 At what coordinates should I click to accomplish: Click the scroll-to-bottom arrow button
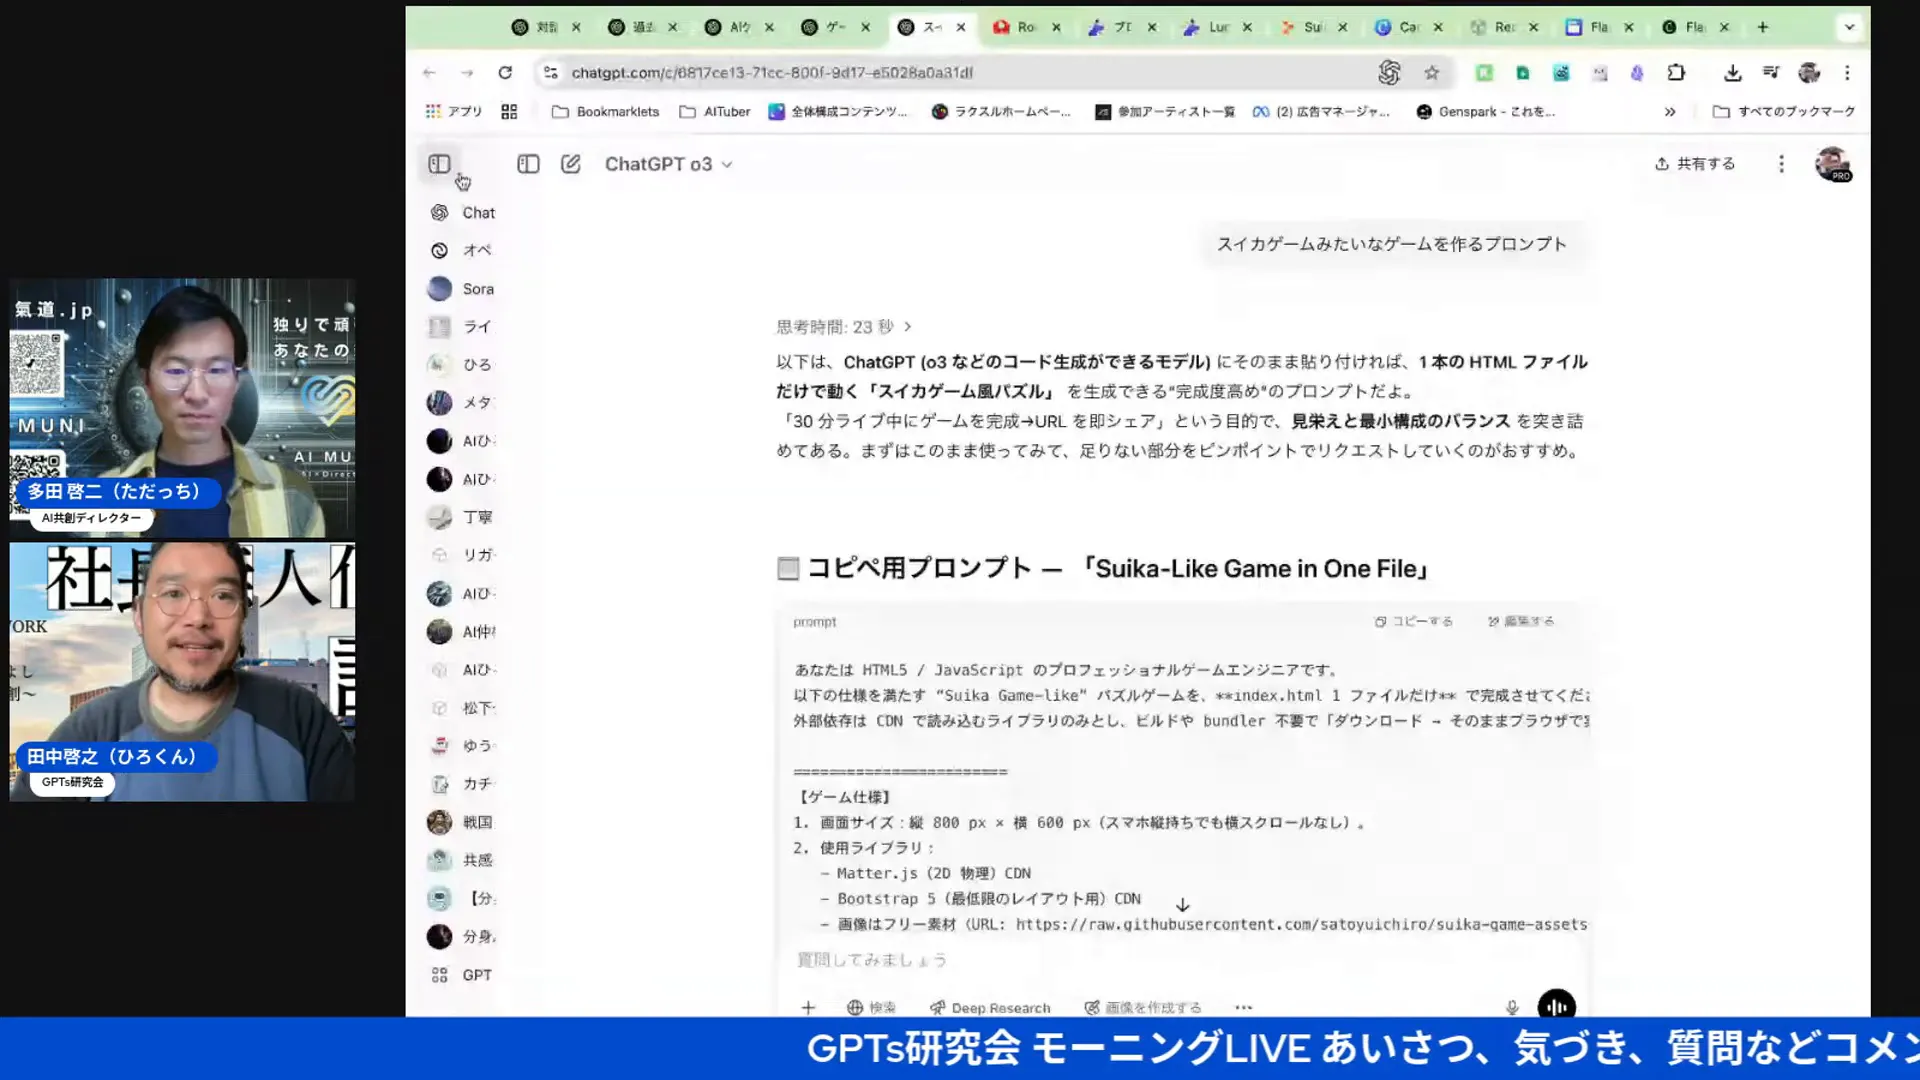coord(1182,905)
